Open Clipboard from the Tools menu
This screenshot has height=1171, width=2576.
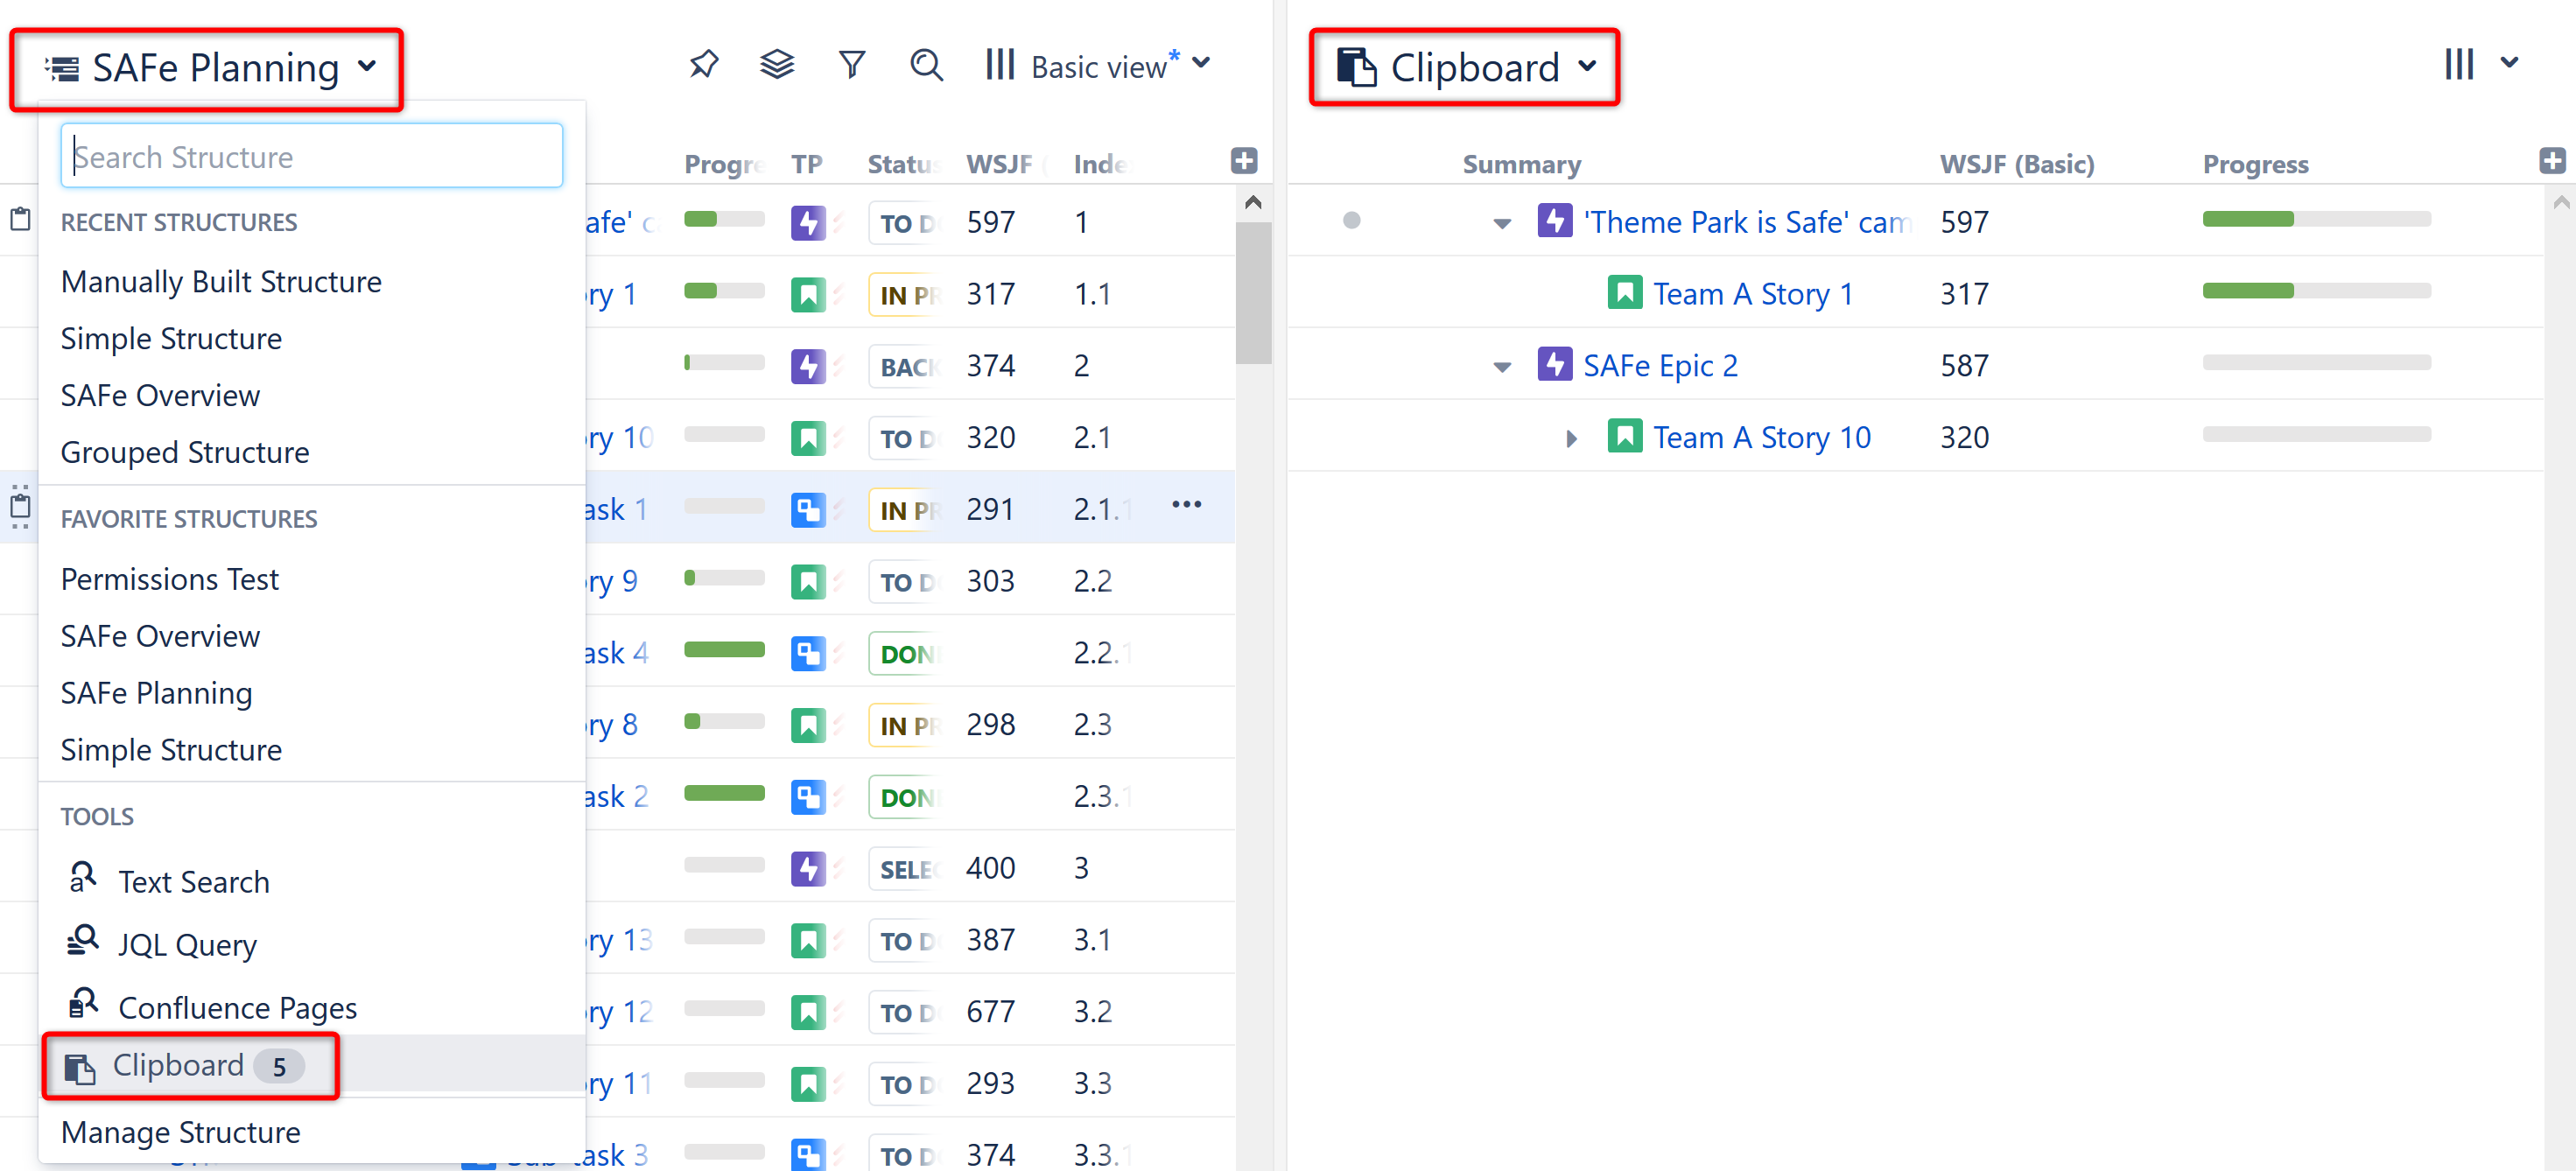(x=178, y=1065)
